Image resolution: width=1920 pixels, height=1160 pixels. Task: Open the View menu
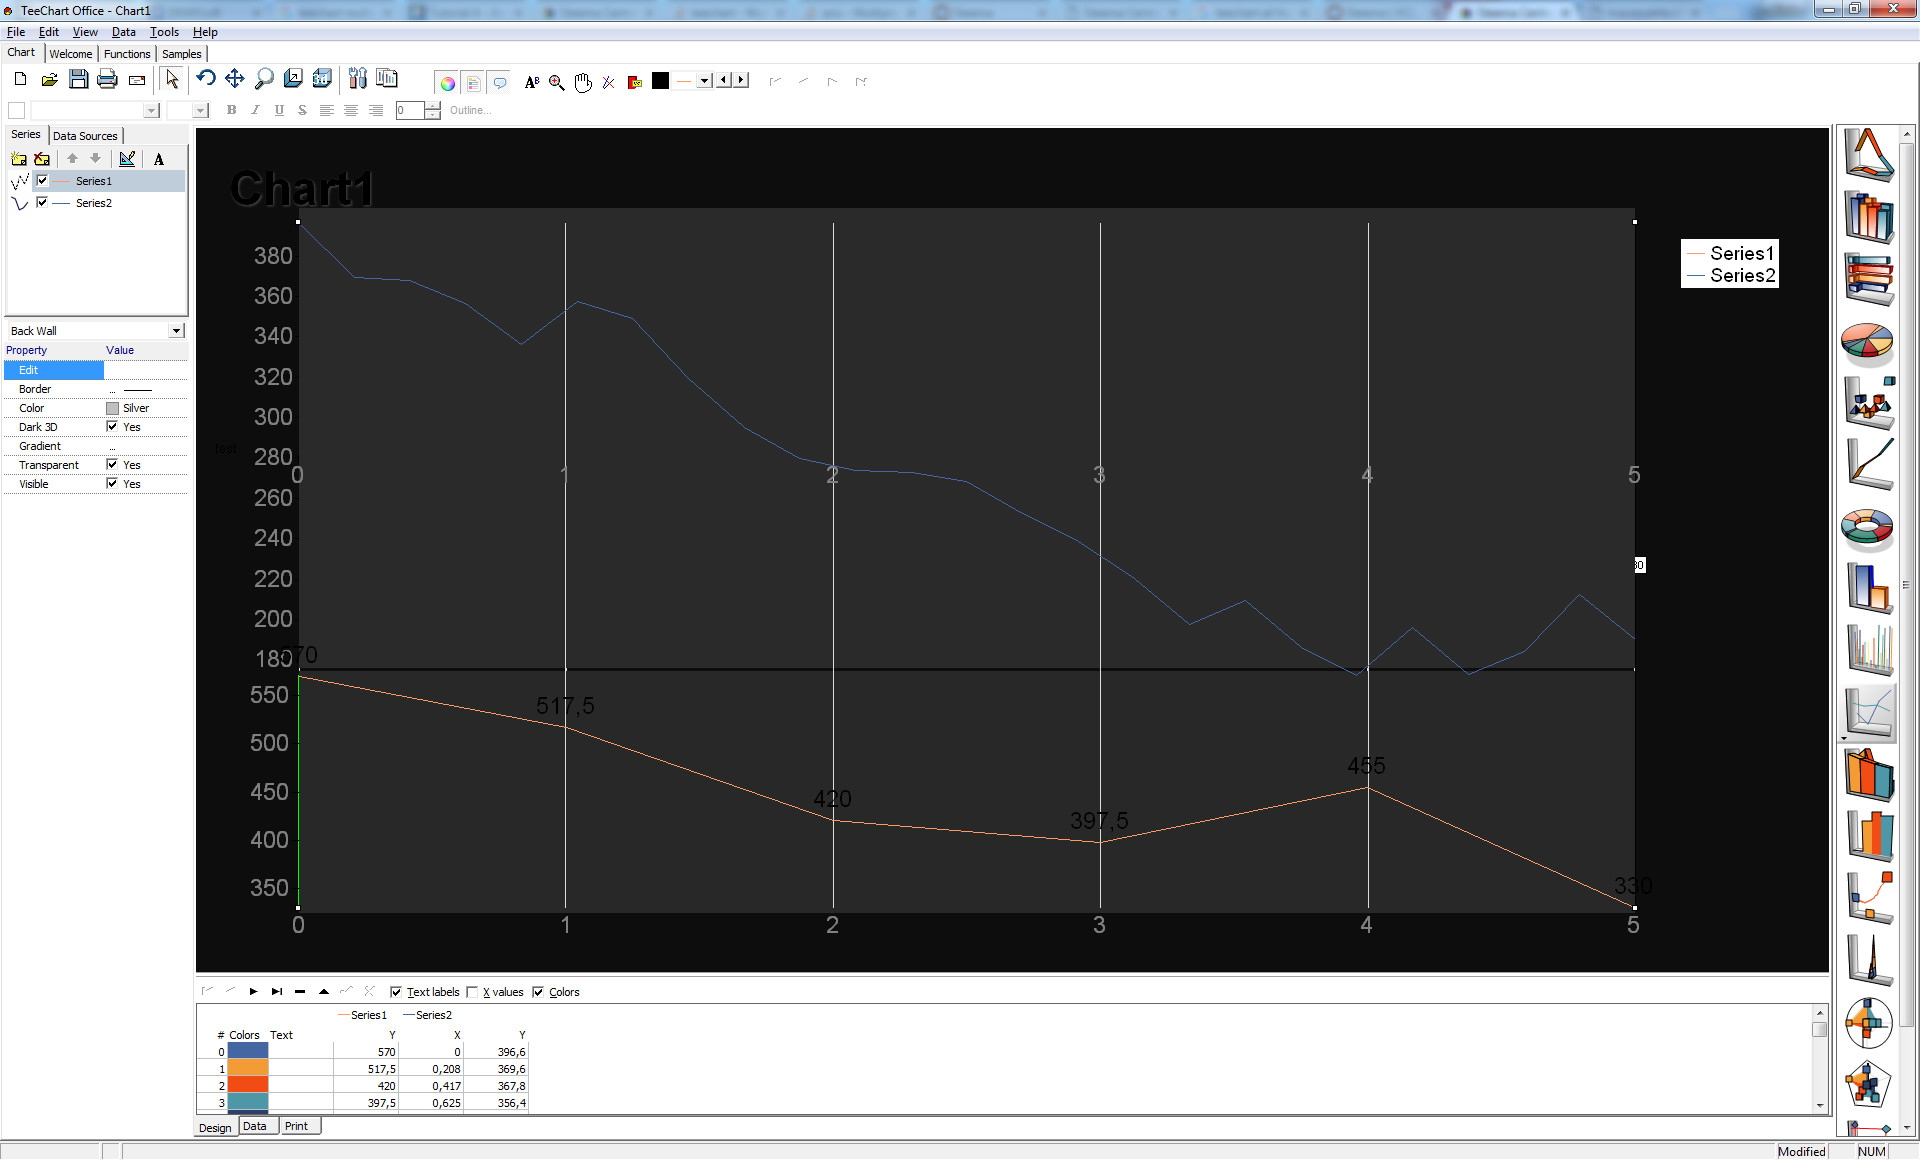85,32
